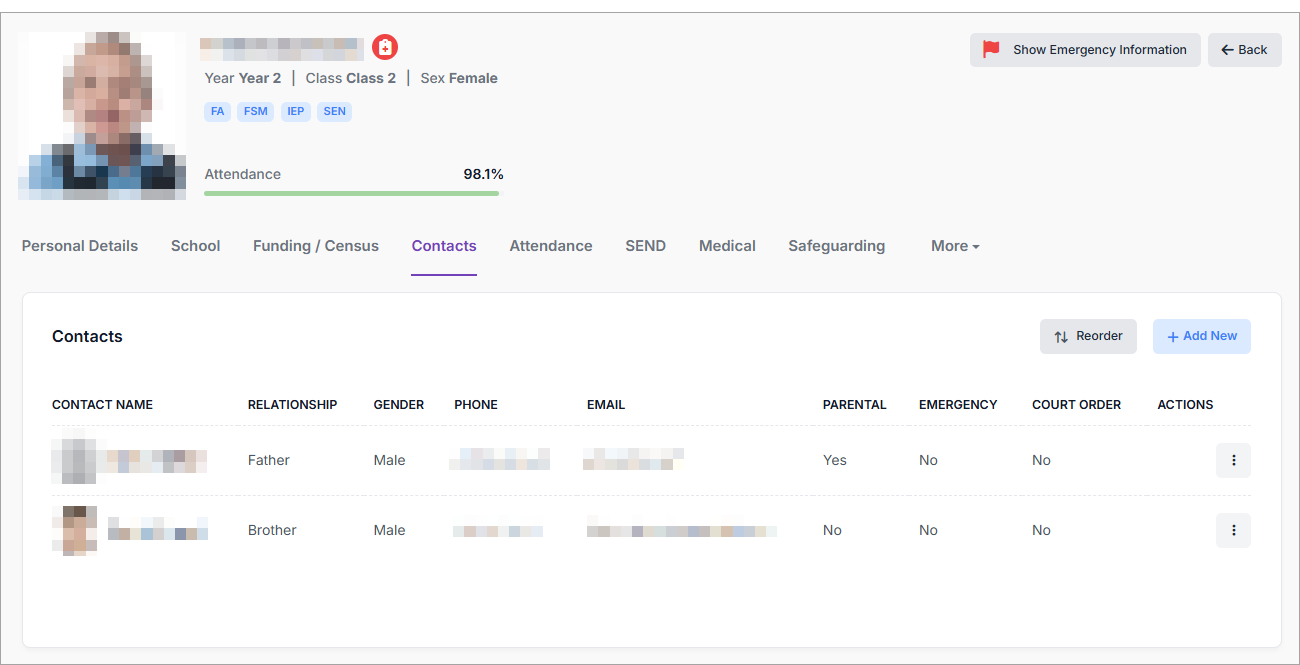Click the red flag emergency icon

click(991, 49)
